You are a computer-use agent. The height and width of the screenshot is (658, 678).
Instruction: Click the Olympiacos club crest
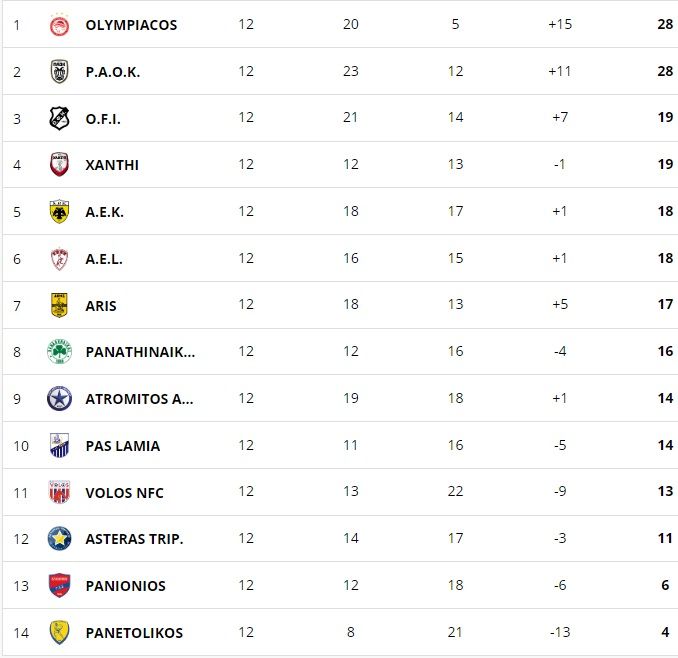coord(59,25)
